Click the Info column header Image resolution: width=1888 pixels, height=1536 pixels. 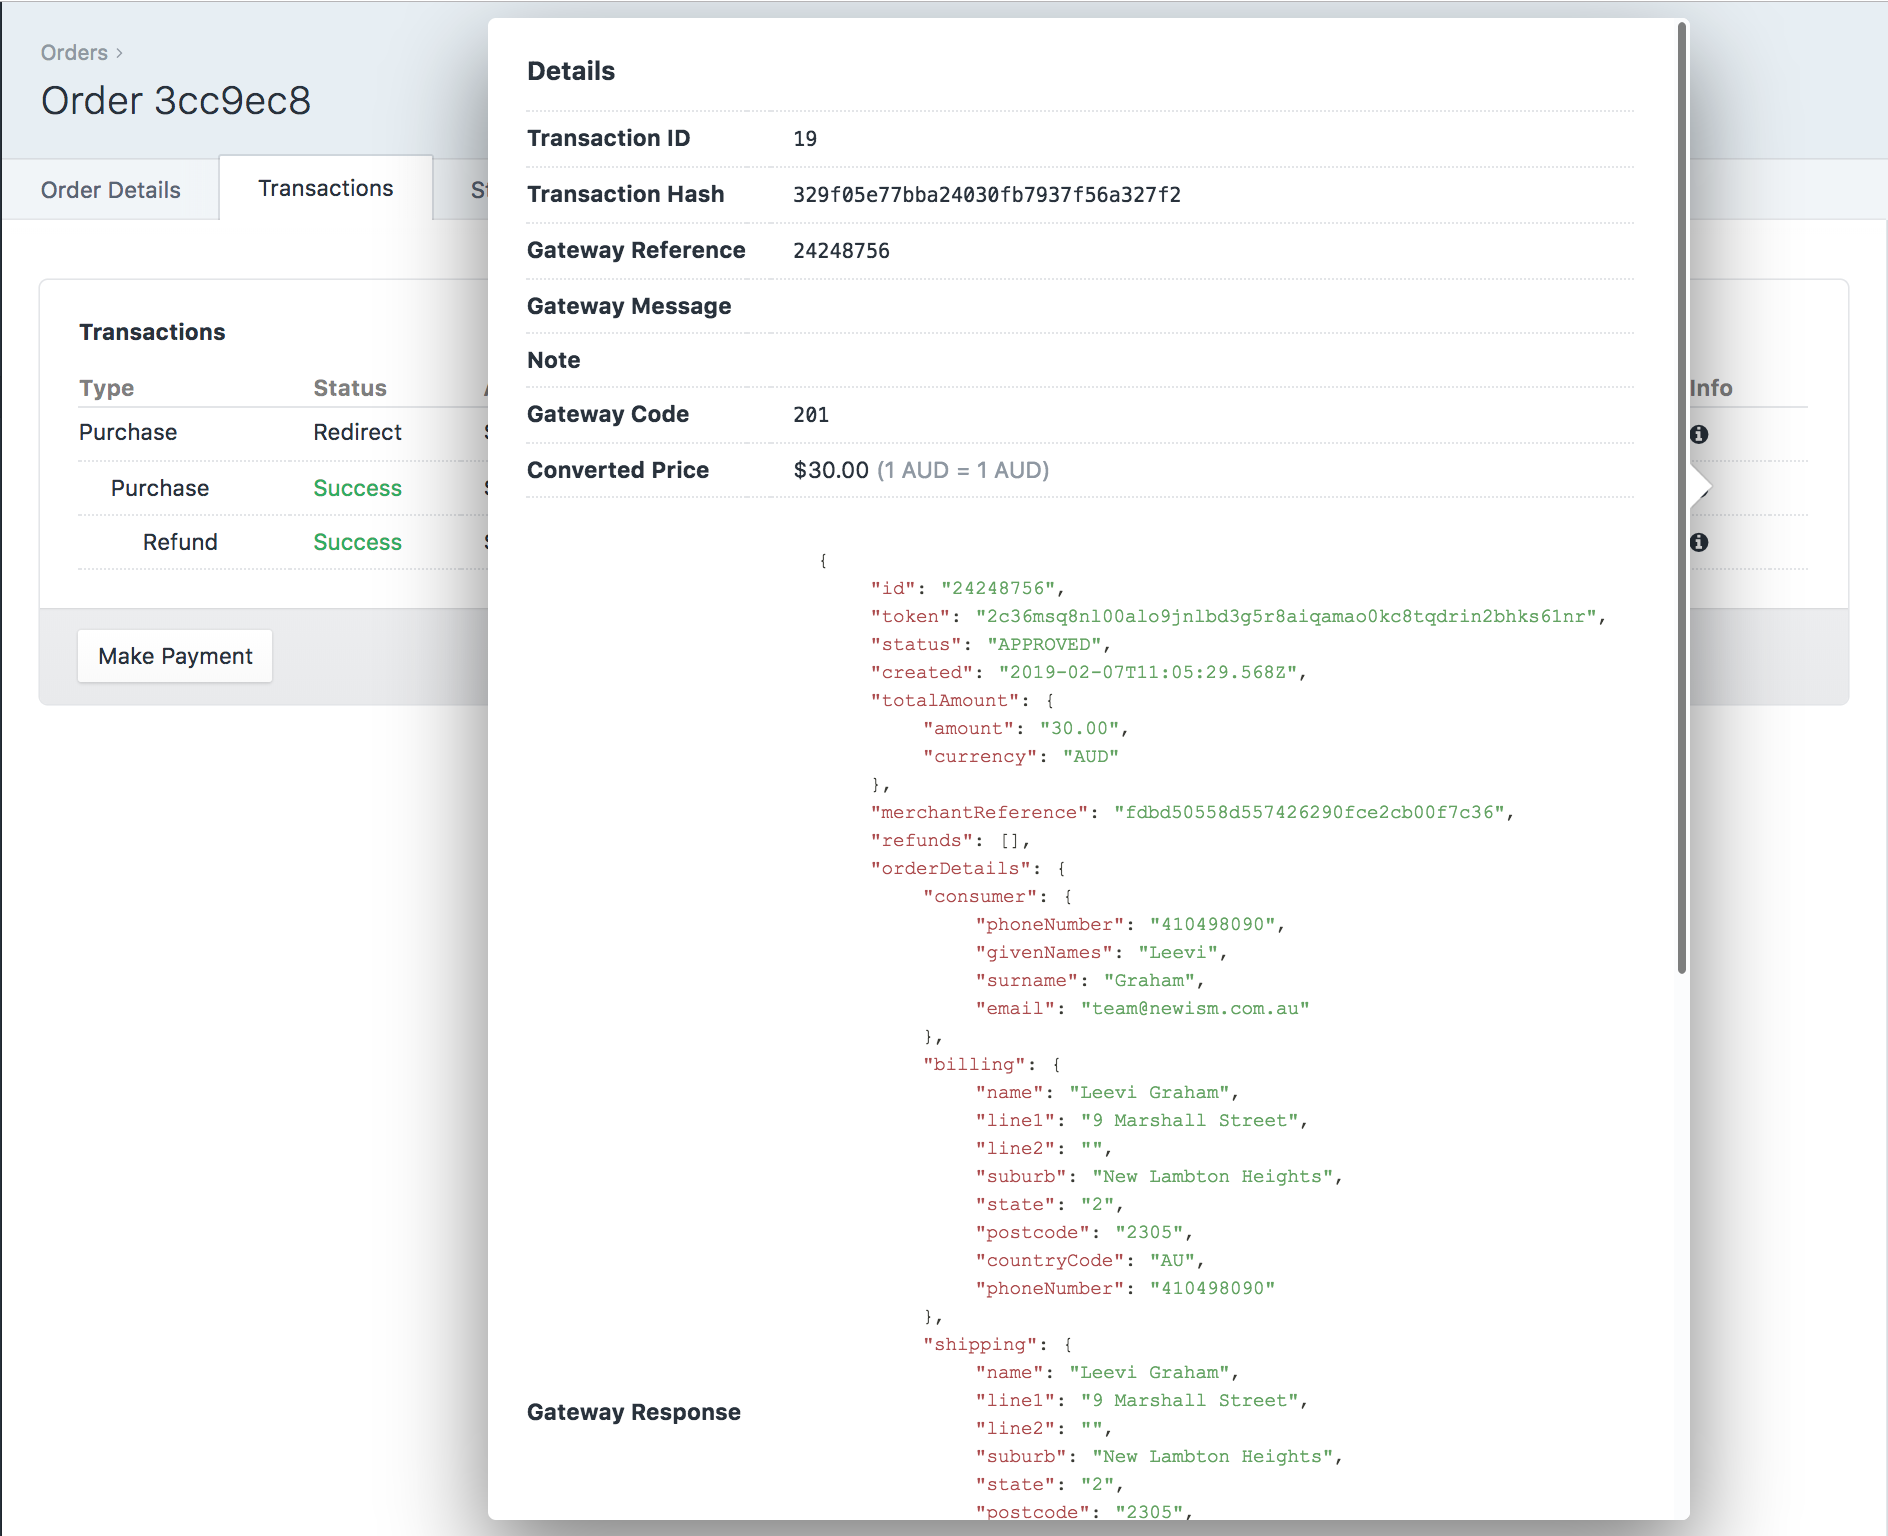point(1711,388)
